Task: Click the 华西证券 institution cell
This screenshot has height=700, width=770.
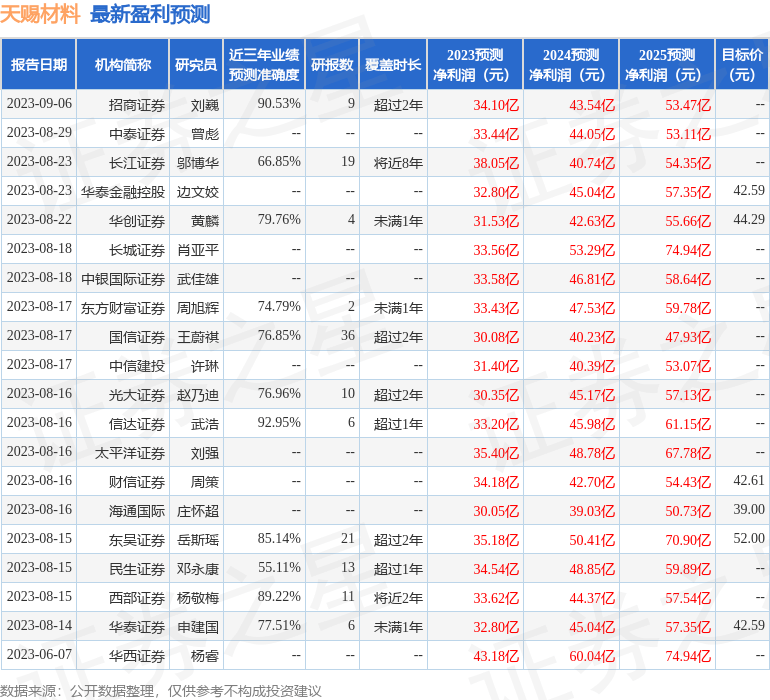Action: 137,656
